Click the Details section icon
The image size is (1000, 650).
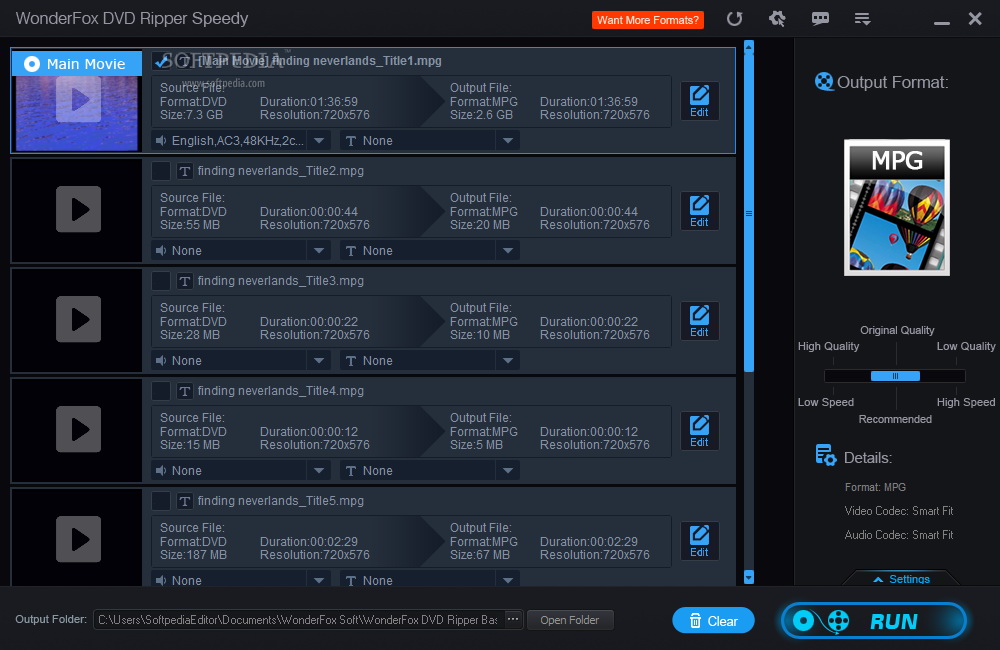click(x=825, y=455)
